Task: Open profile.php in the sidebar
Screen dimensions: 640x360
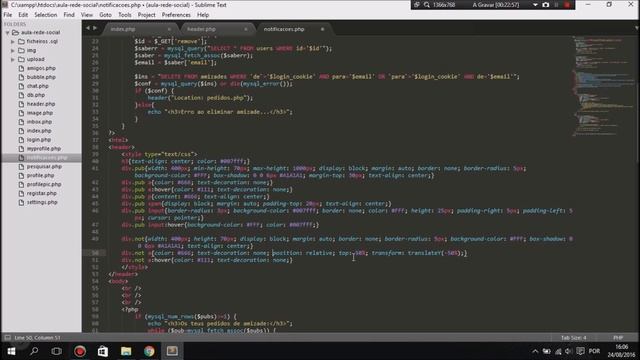Action: click(40, 176)
